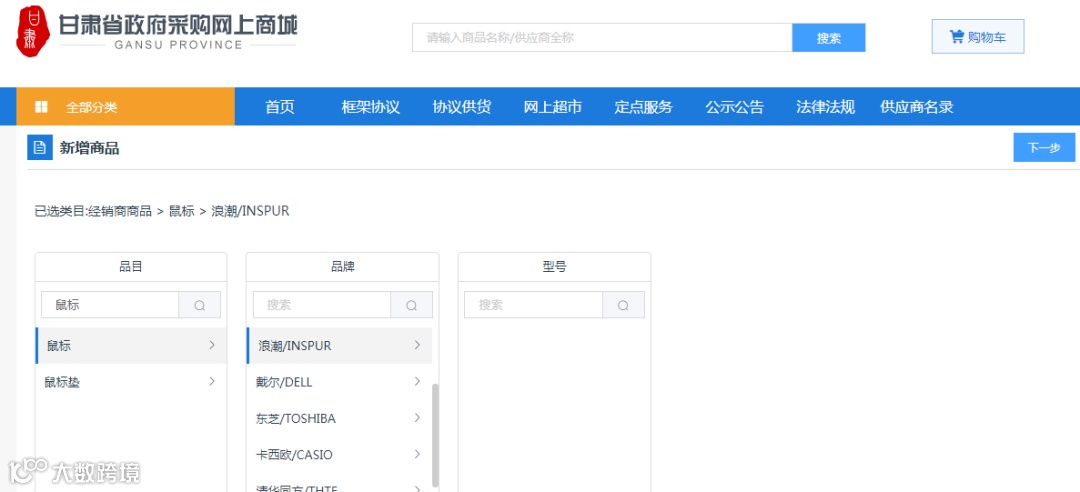Go to 首页 in navigation bar
The image size is (1080, 492).
(280, 107)
